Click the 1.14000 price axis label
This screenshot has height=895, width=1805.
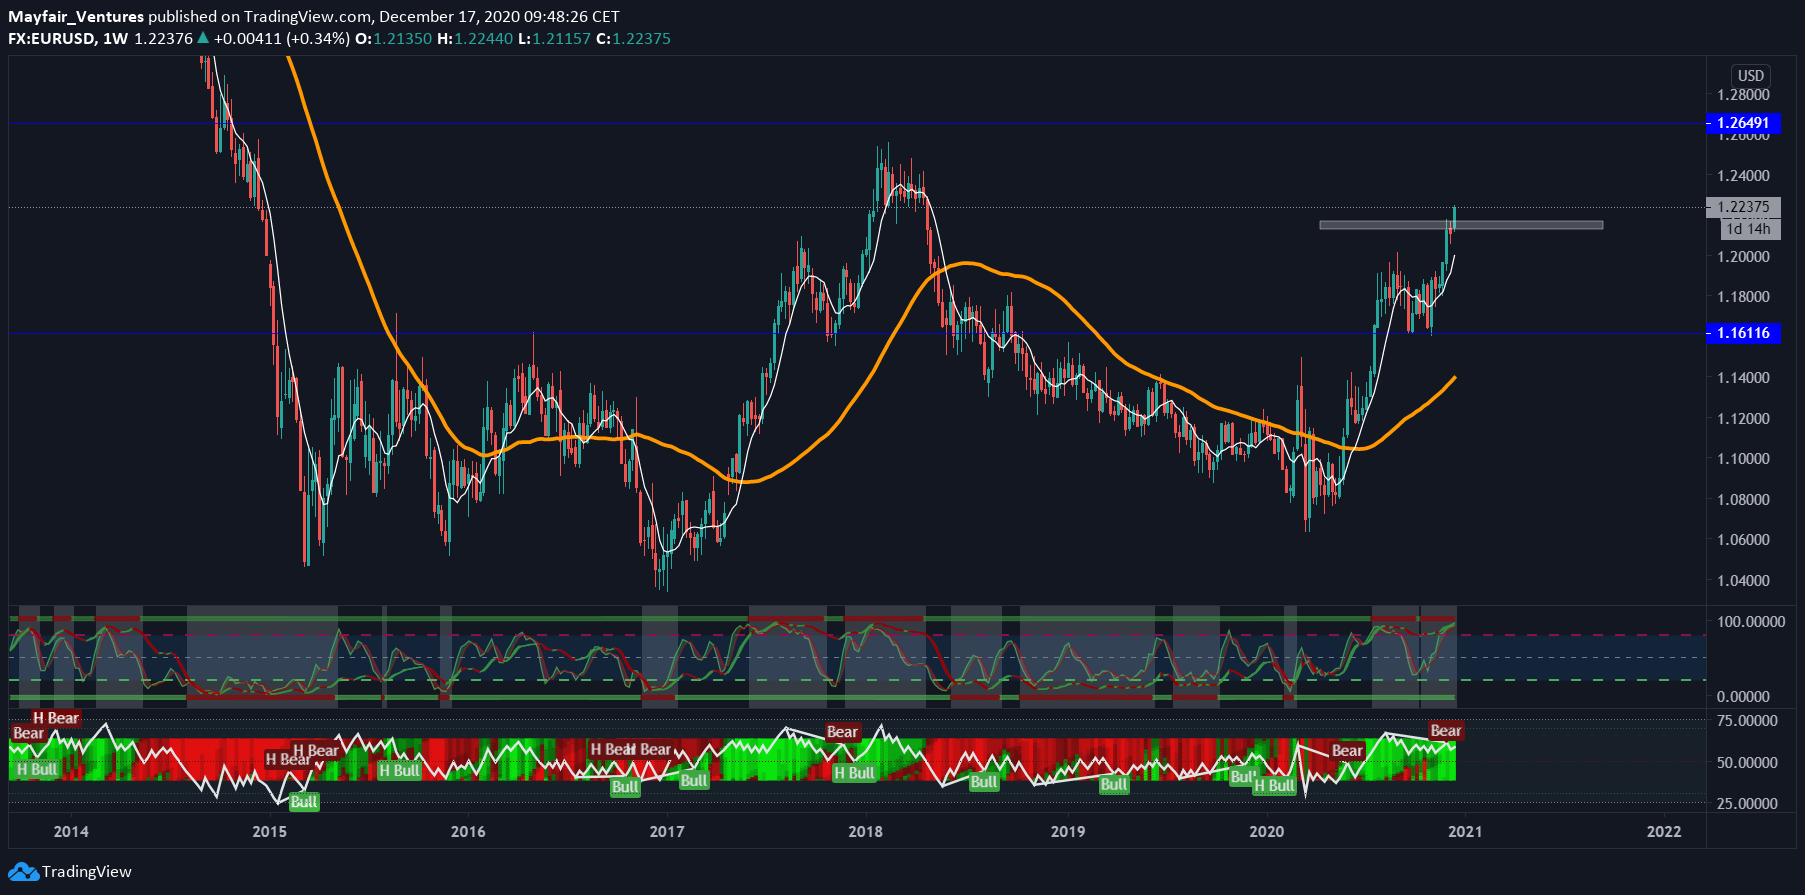point(1743,378)
